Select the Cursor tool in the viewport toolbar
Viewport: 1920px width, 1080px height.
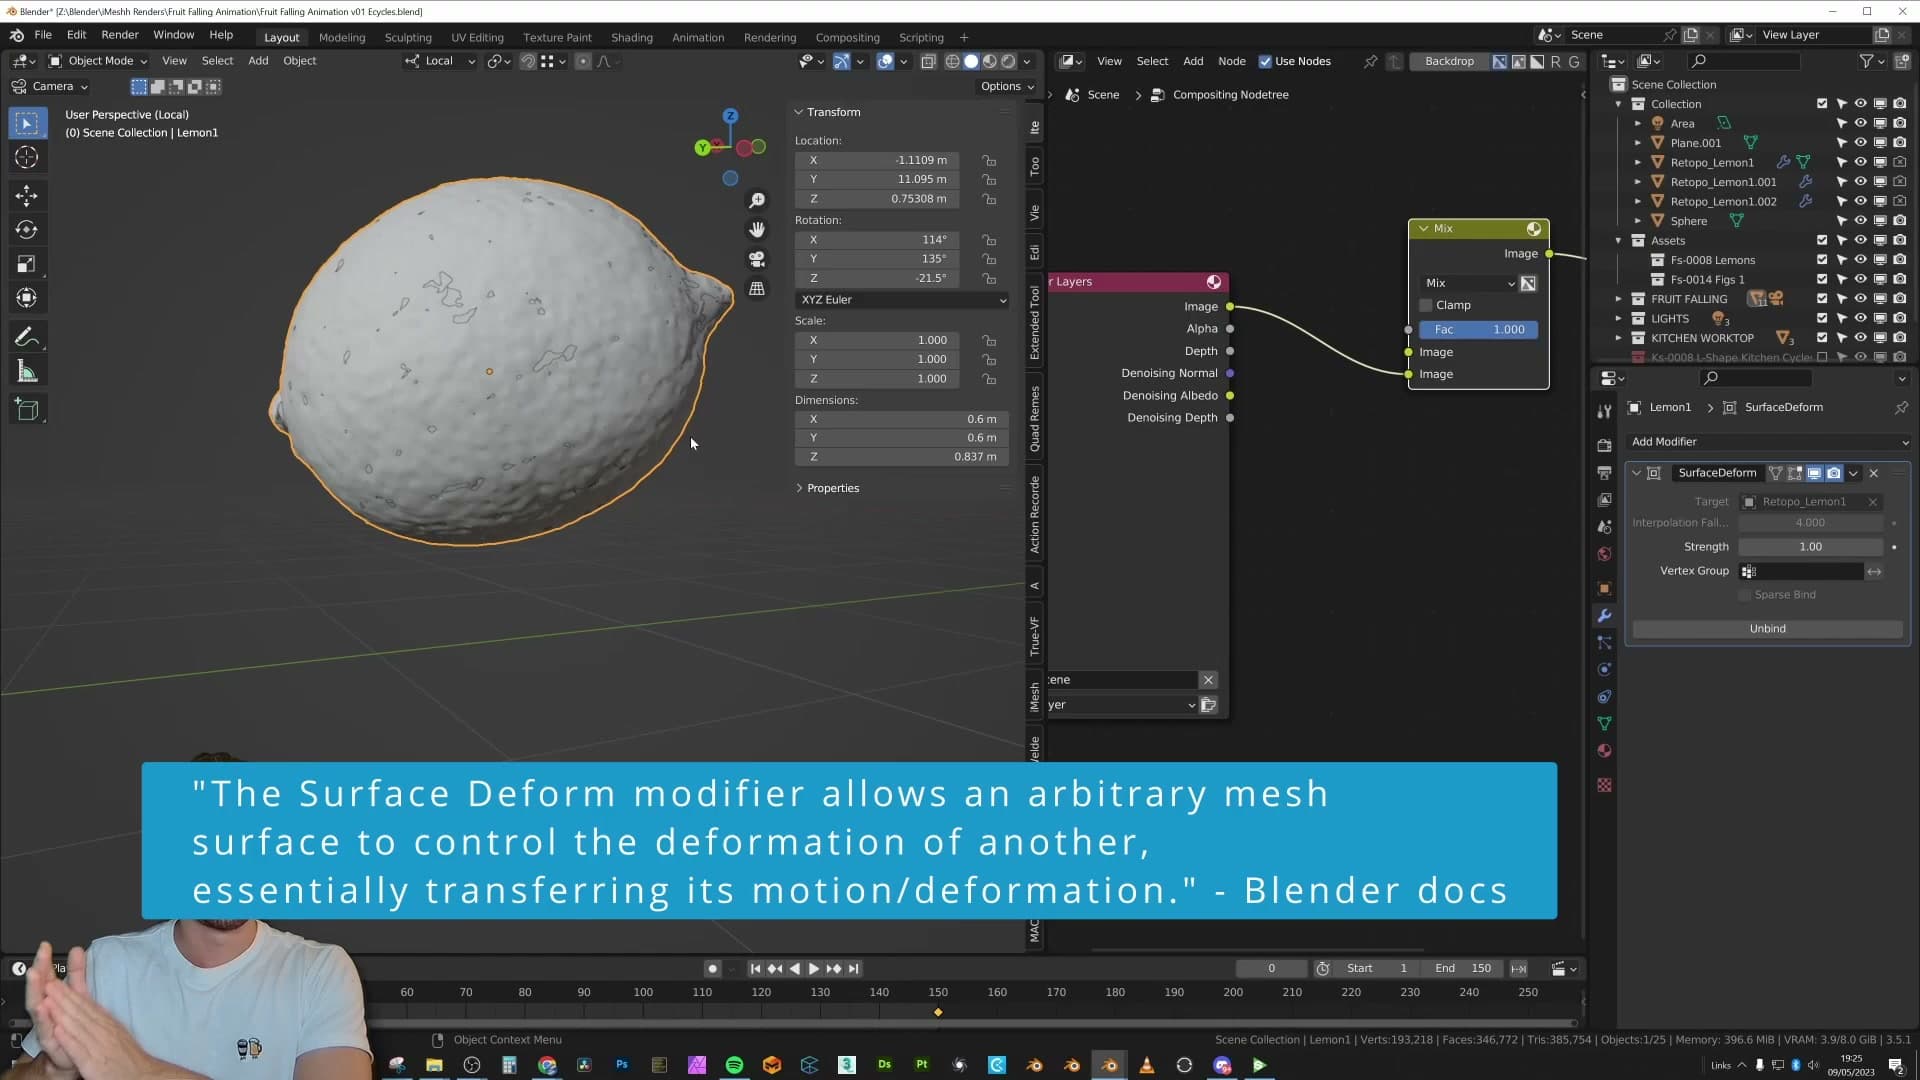(x=27, y=157)
